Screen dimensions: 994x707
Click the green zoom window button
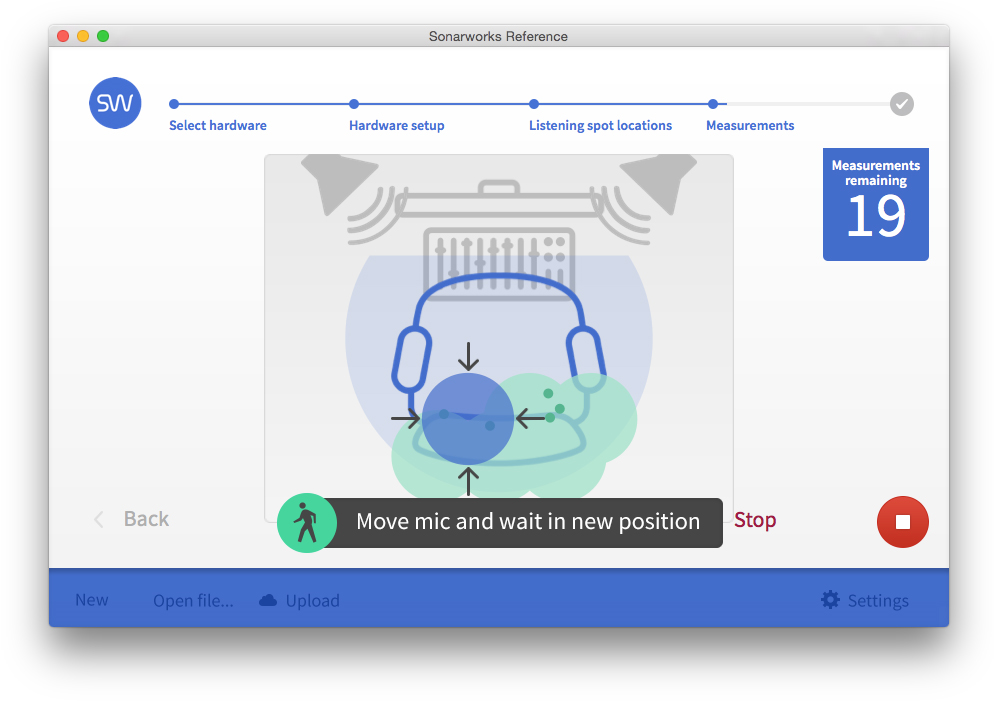tap(103, 36)
